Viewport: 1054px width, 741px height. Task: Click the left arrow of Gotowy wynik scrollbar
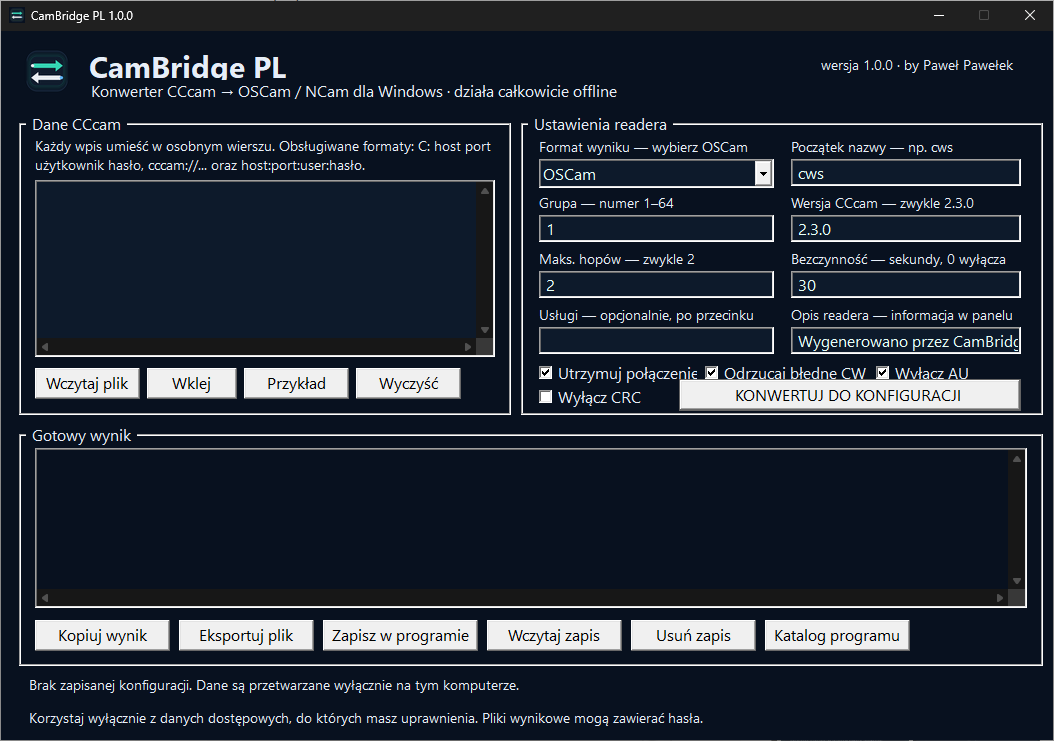tap(45, 598)
